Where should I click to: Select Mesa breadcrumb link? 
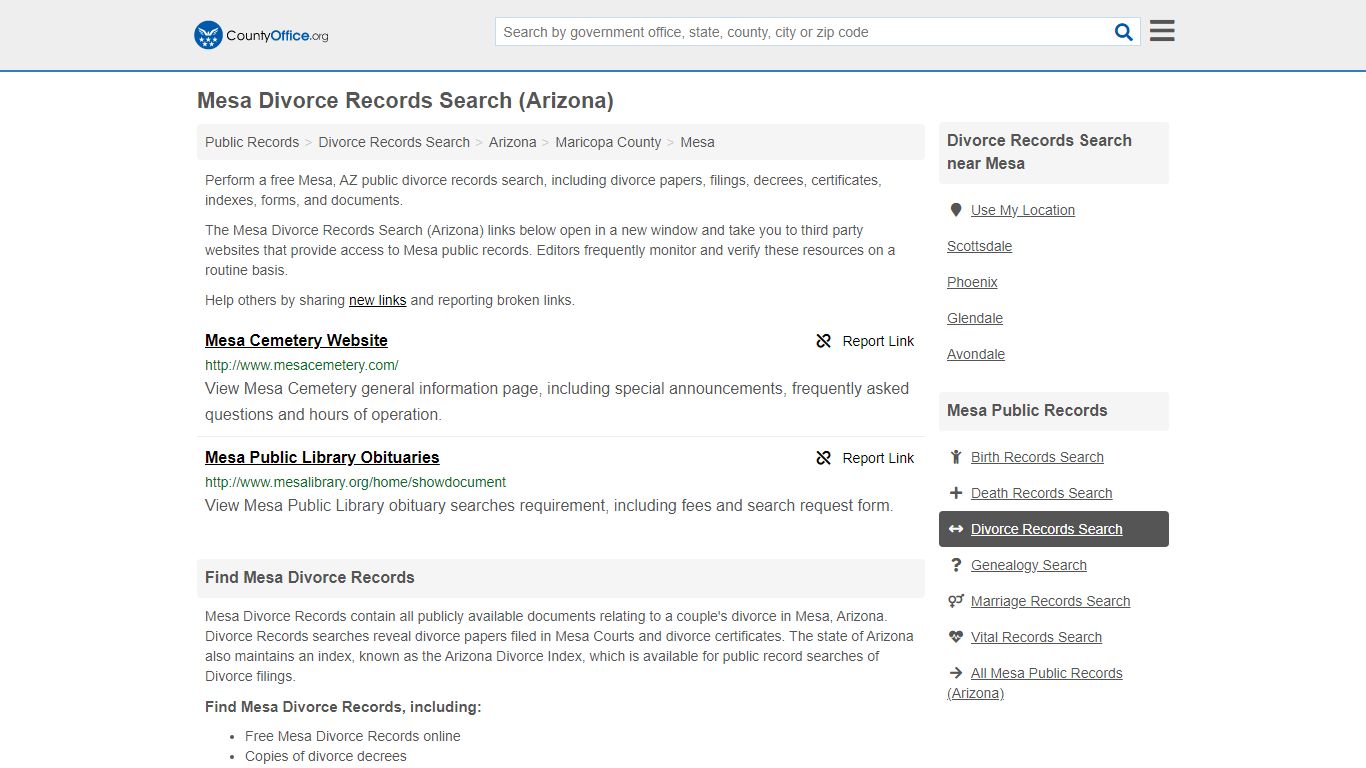coord(697,142)
